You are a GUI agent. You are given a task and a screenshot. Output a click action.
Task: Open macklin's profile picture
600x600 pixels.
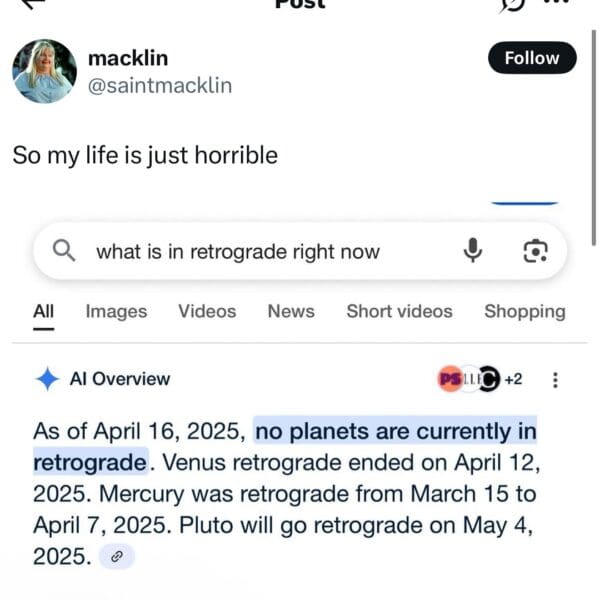click(44, 72)
